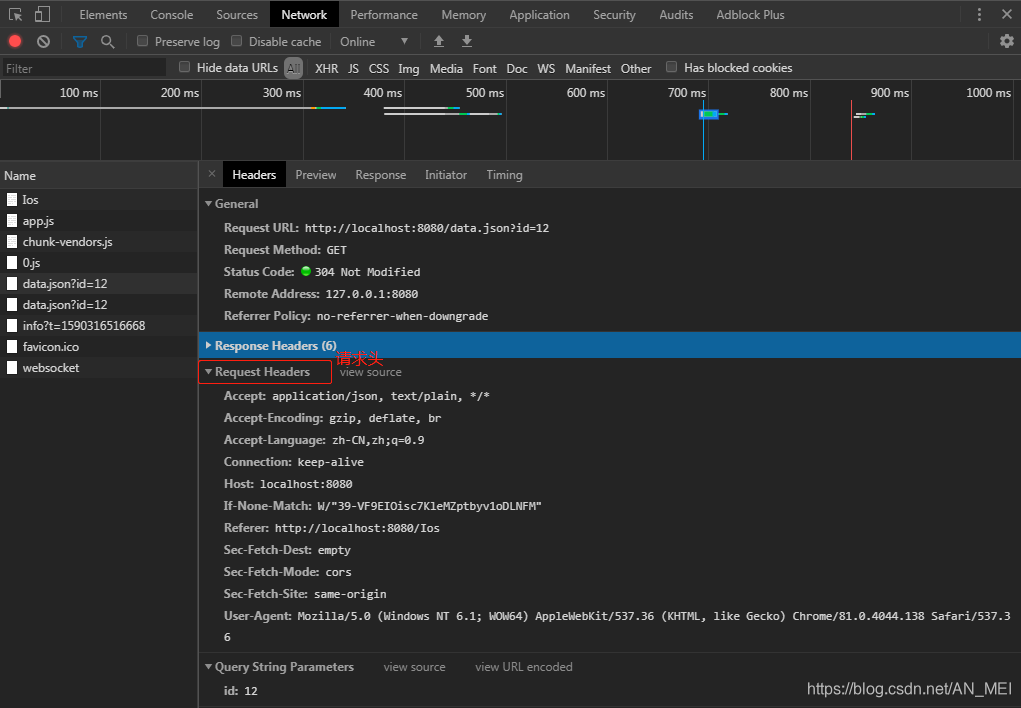Open the Memory tab
The height and width of the screenshot is (708, 1021).
click(464, 14)
